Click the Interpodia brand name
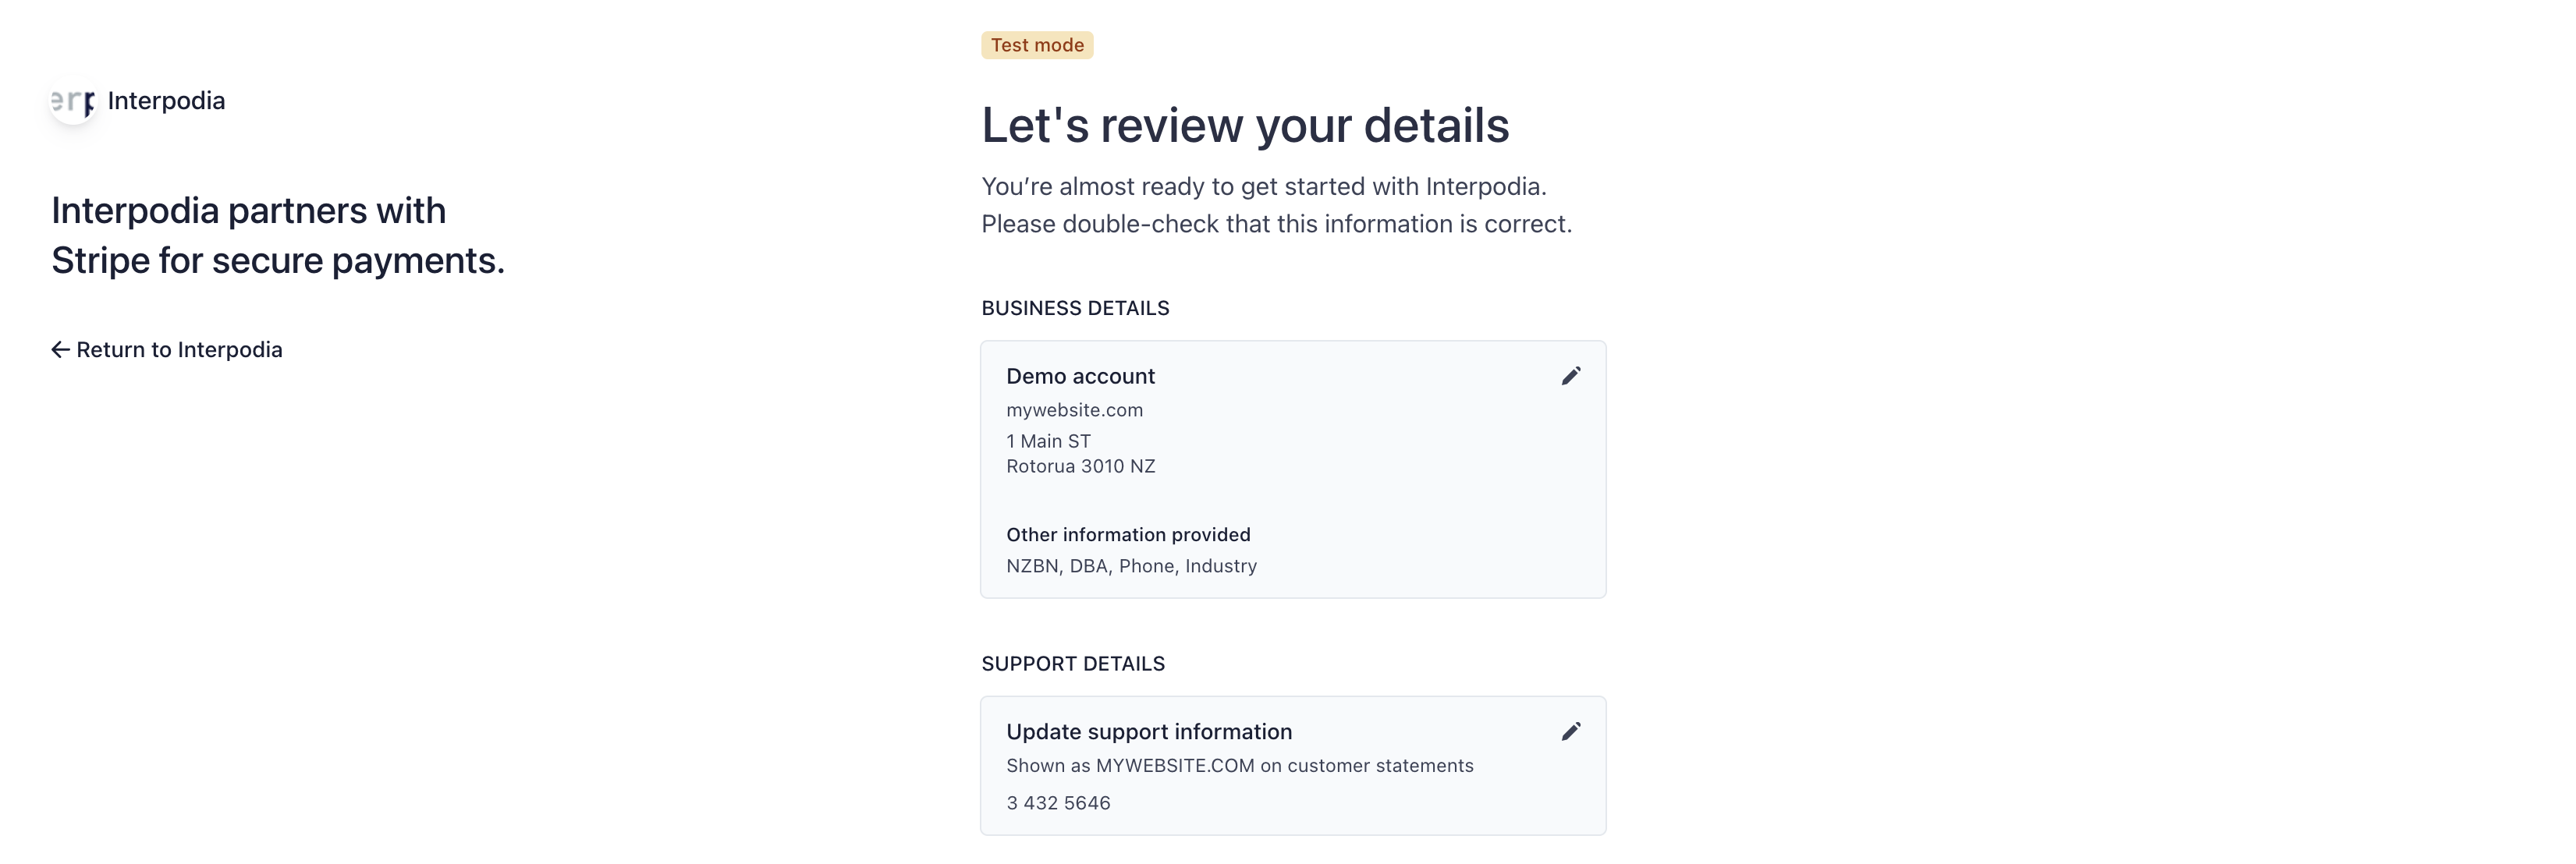Viewport: 2576px width, 864px height. click(x=166, y=101)
